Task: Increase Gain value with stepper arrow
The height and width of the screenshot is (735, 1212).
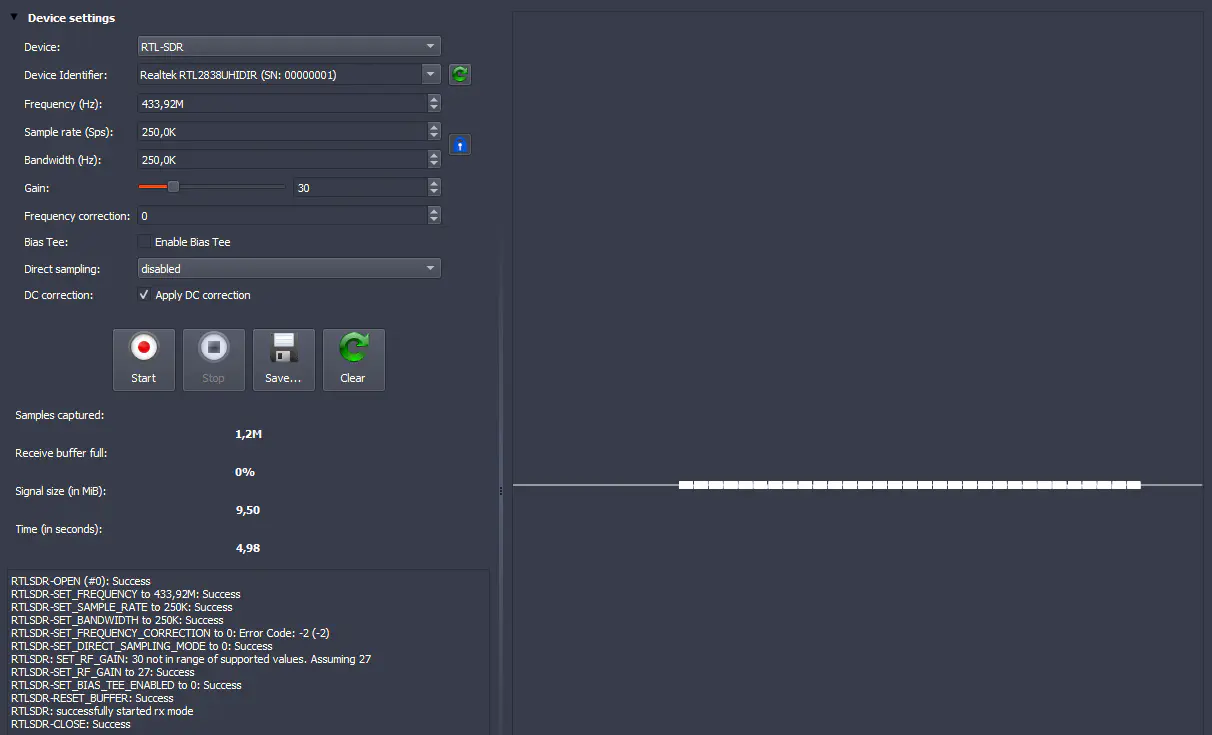Action: point(434,183)
